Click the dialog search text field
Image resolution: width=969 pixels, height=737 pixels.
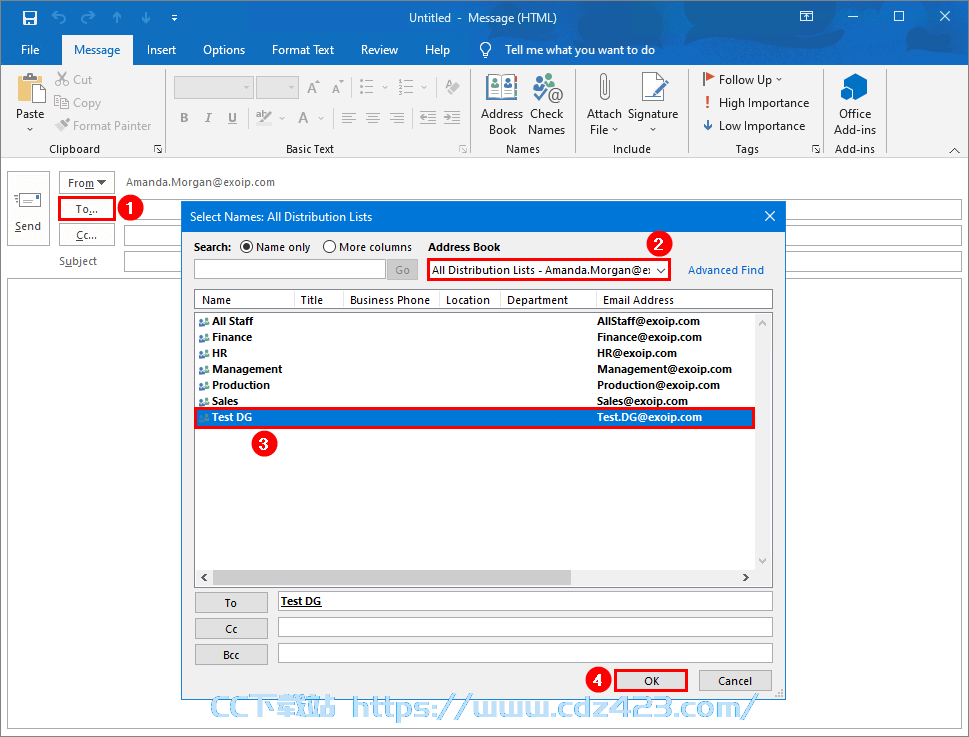(290, 269)
